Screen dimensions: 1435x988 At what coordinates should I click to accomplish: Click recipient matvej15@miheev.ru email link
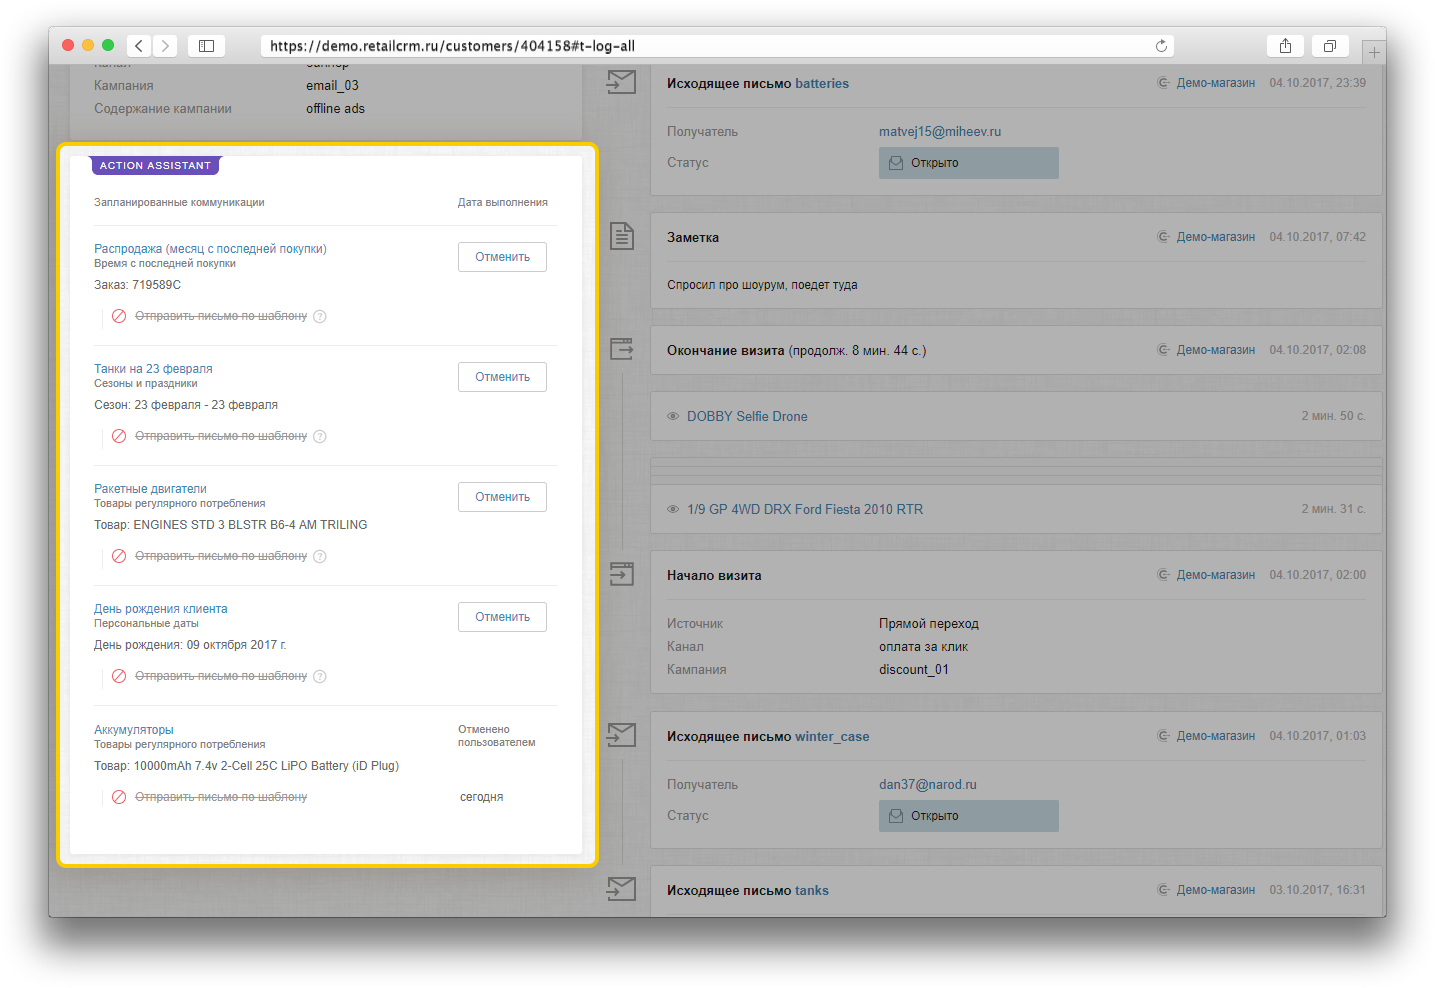[x=940, y=132]
